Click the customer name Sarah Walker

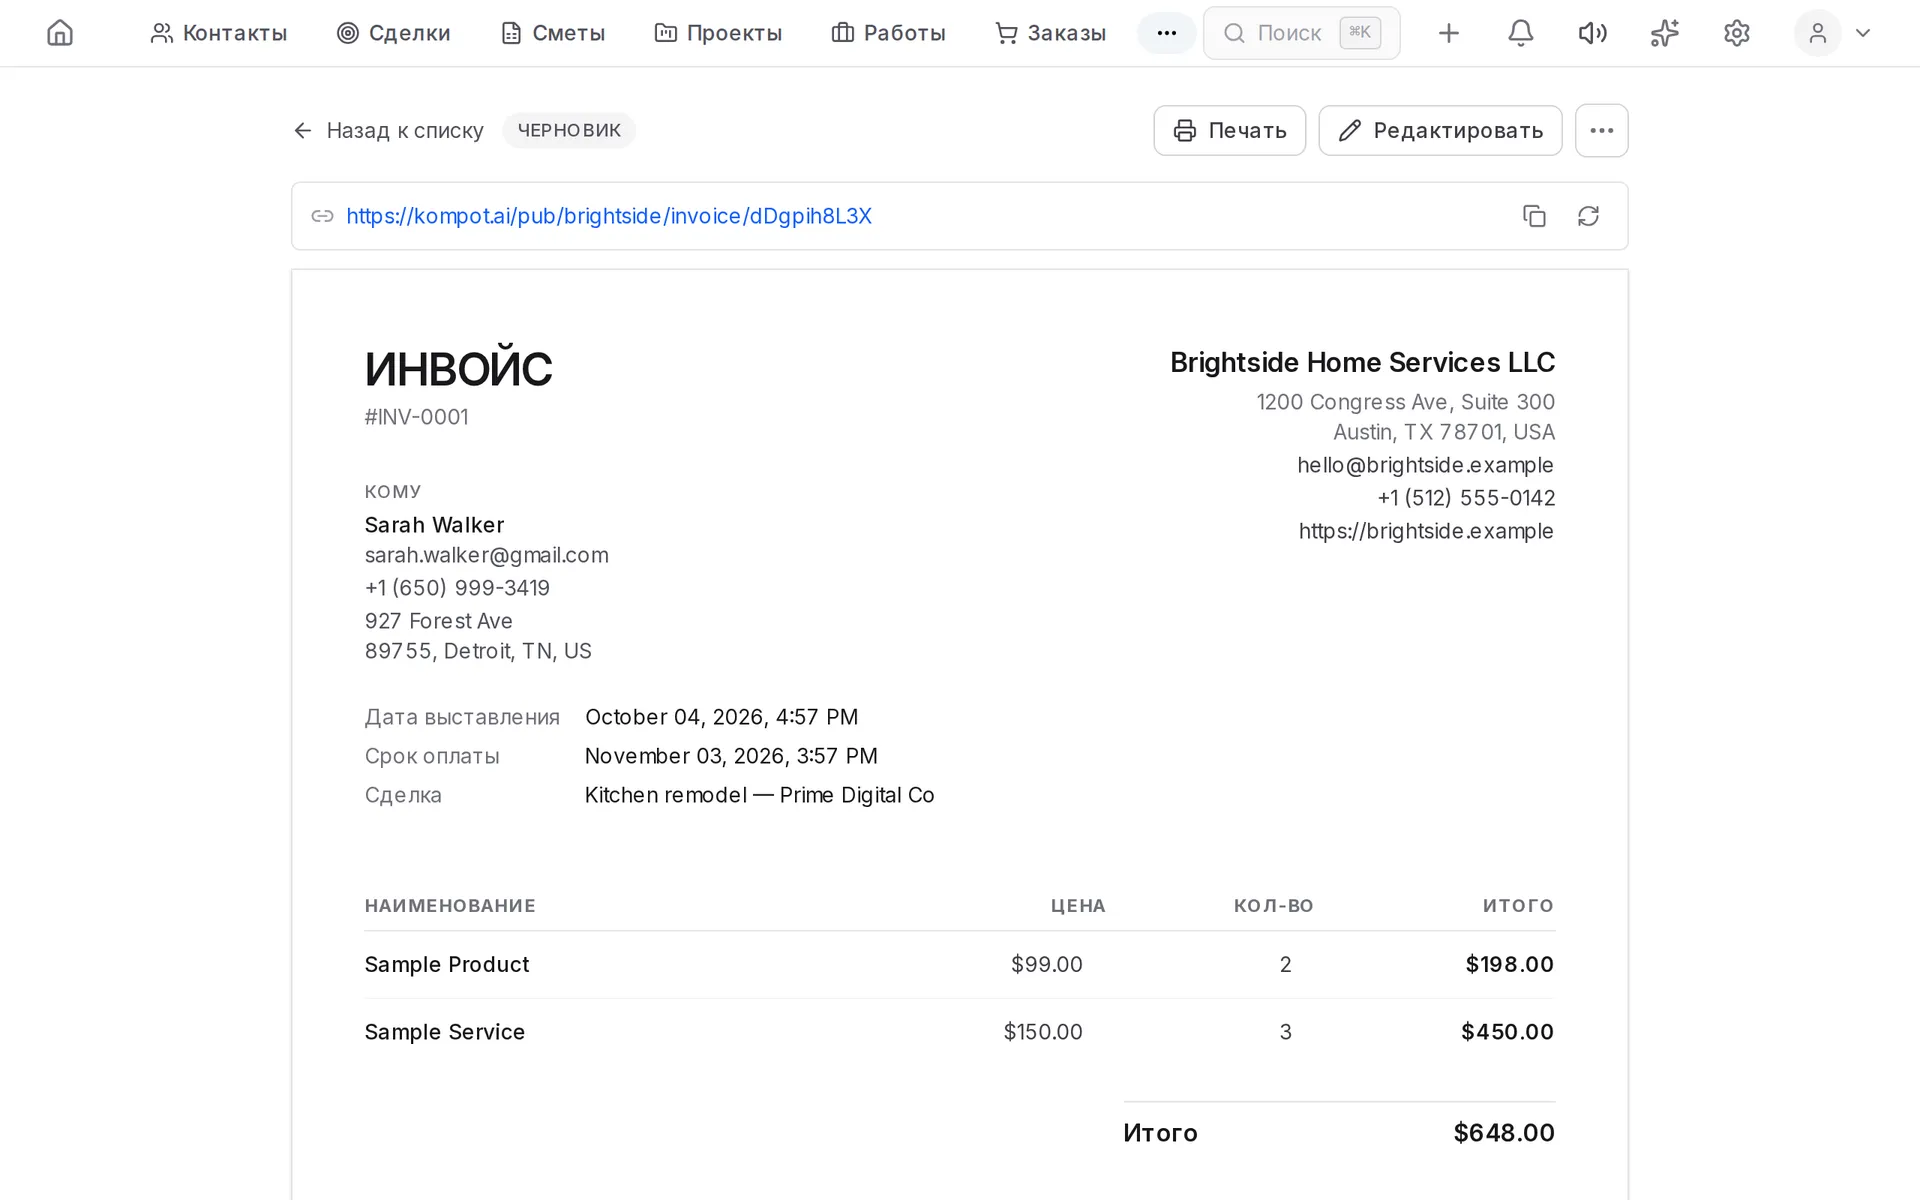pyautogui.click(x=434, y=525)
